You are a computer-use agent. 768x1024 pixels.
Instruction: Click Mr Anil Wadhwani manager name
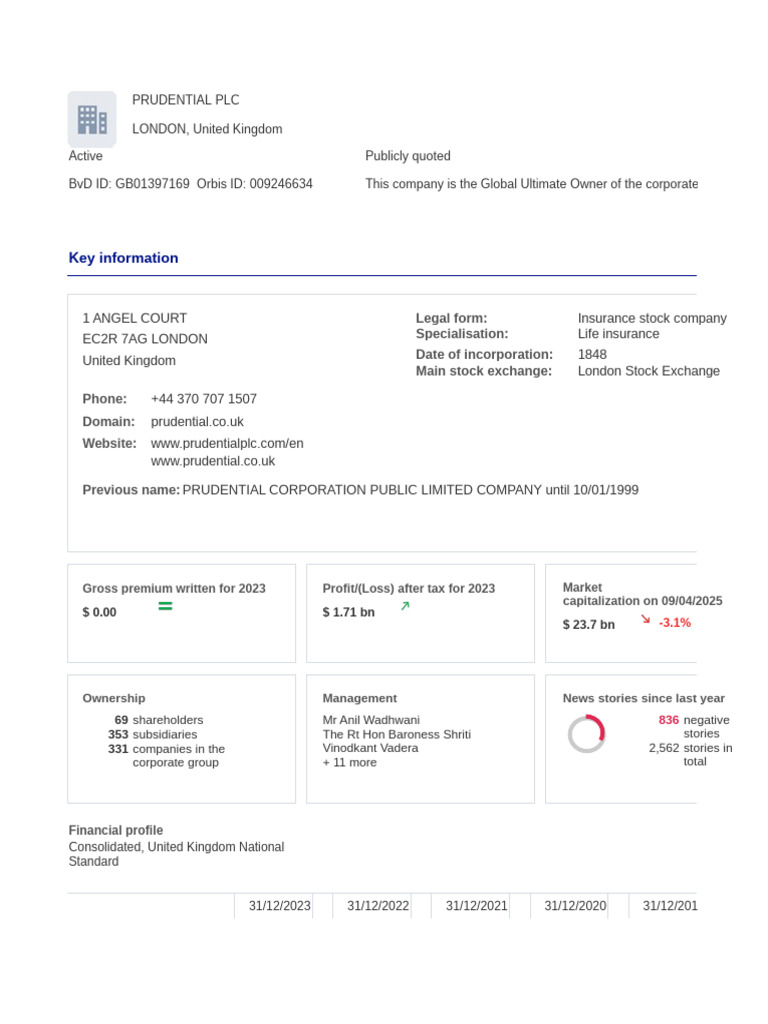(x=371, y=720)
